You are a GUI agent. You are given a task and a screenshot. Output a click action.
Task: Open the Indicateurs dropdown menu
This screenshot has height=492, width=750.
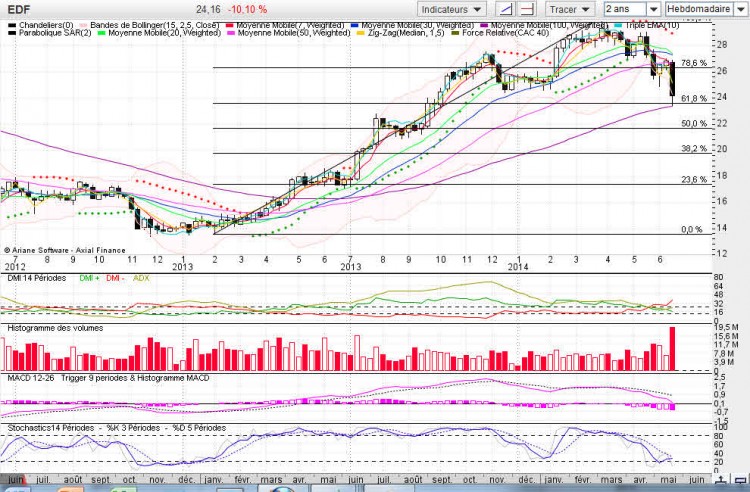[452, 9]
